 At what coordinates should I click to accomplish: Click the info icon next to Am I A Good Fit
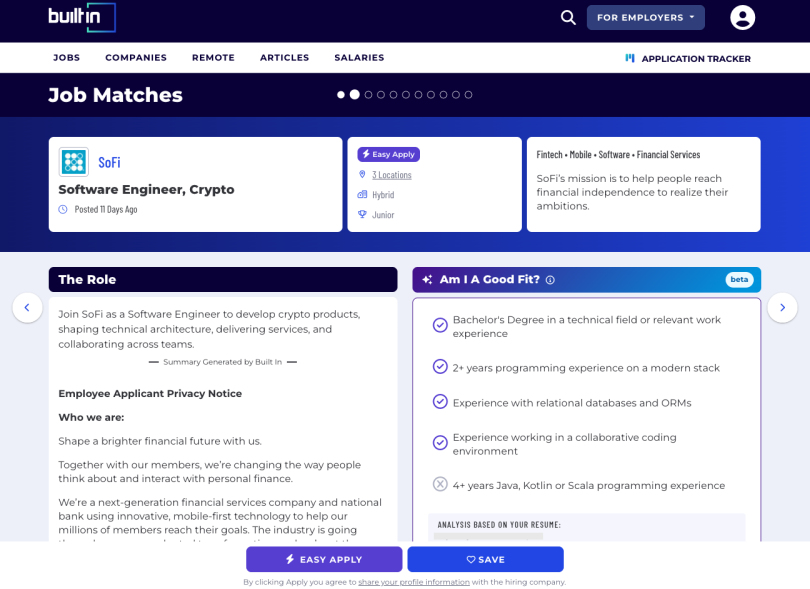click(550, 280)
